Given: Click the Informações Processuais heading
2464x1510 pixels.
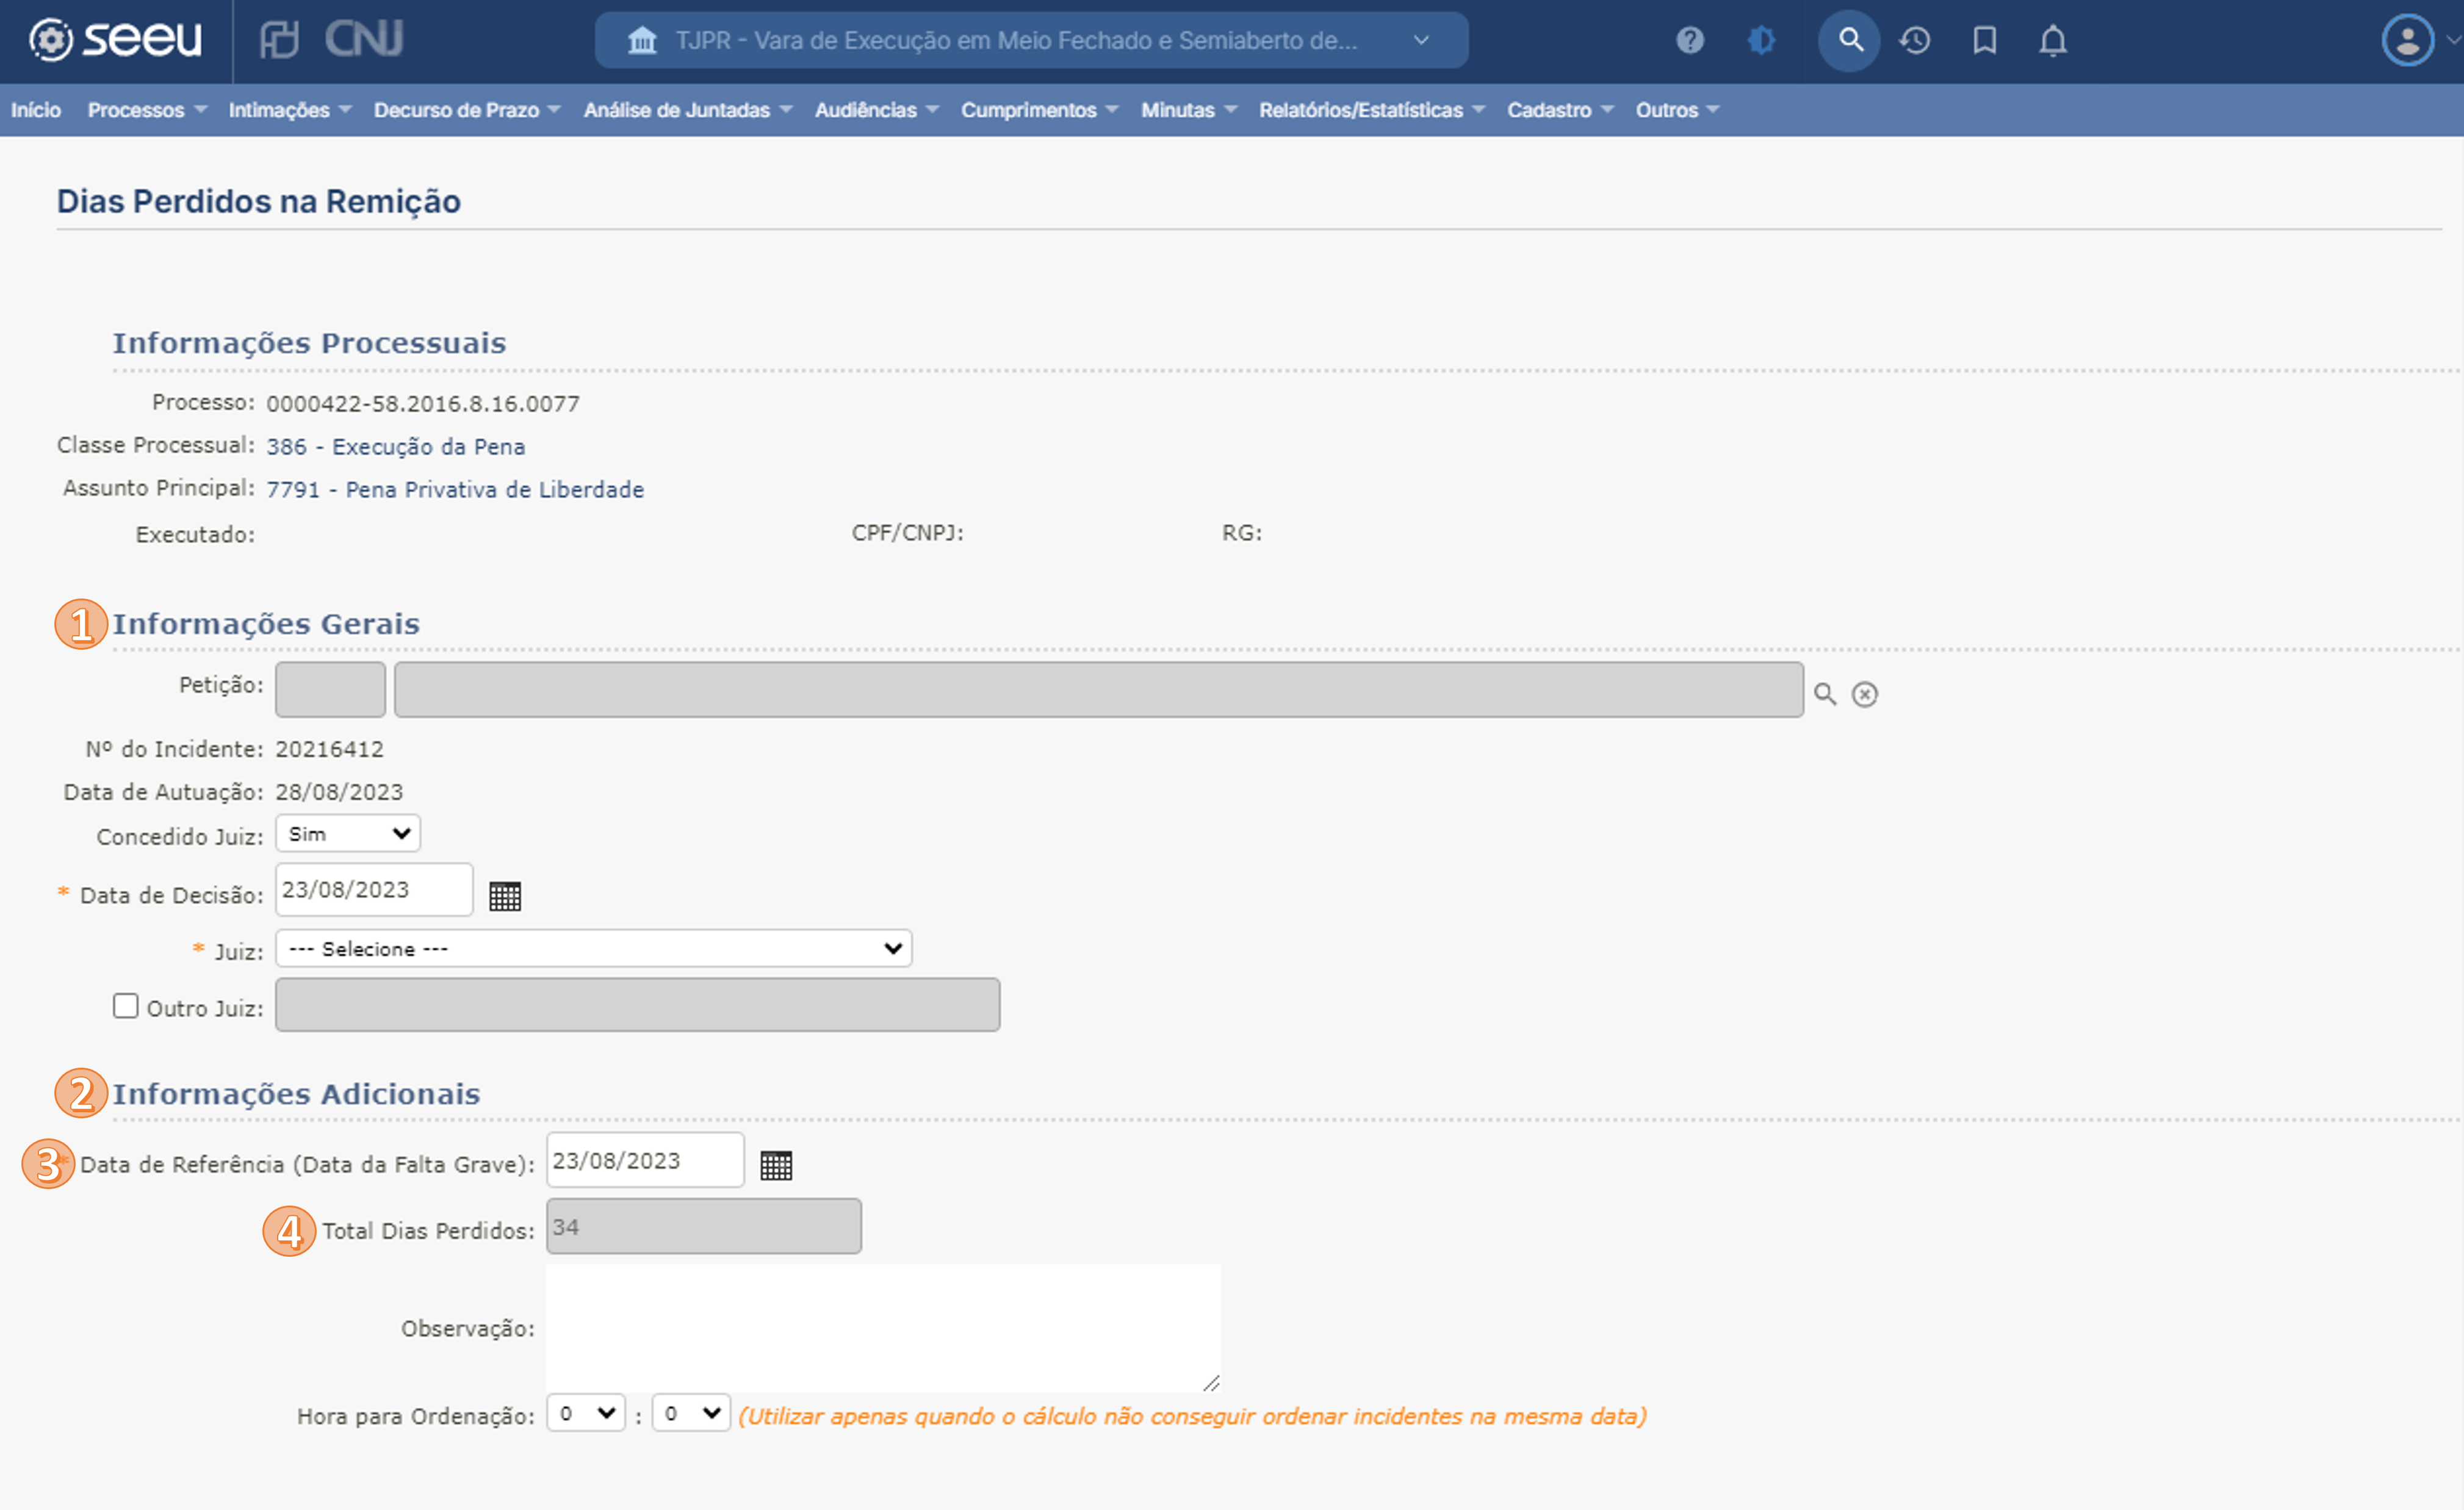Looking at the screenshot, I should pyautogui.click(x=309, y=343).
